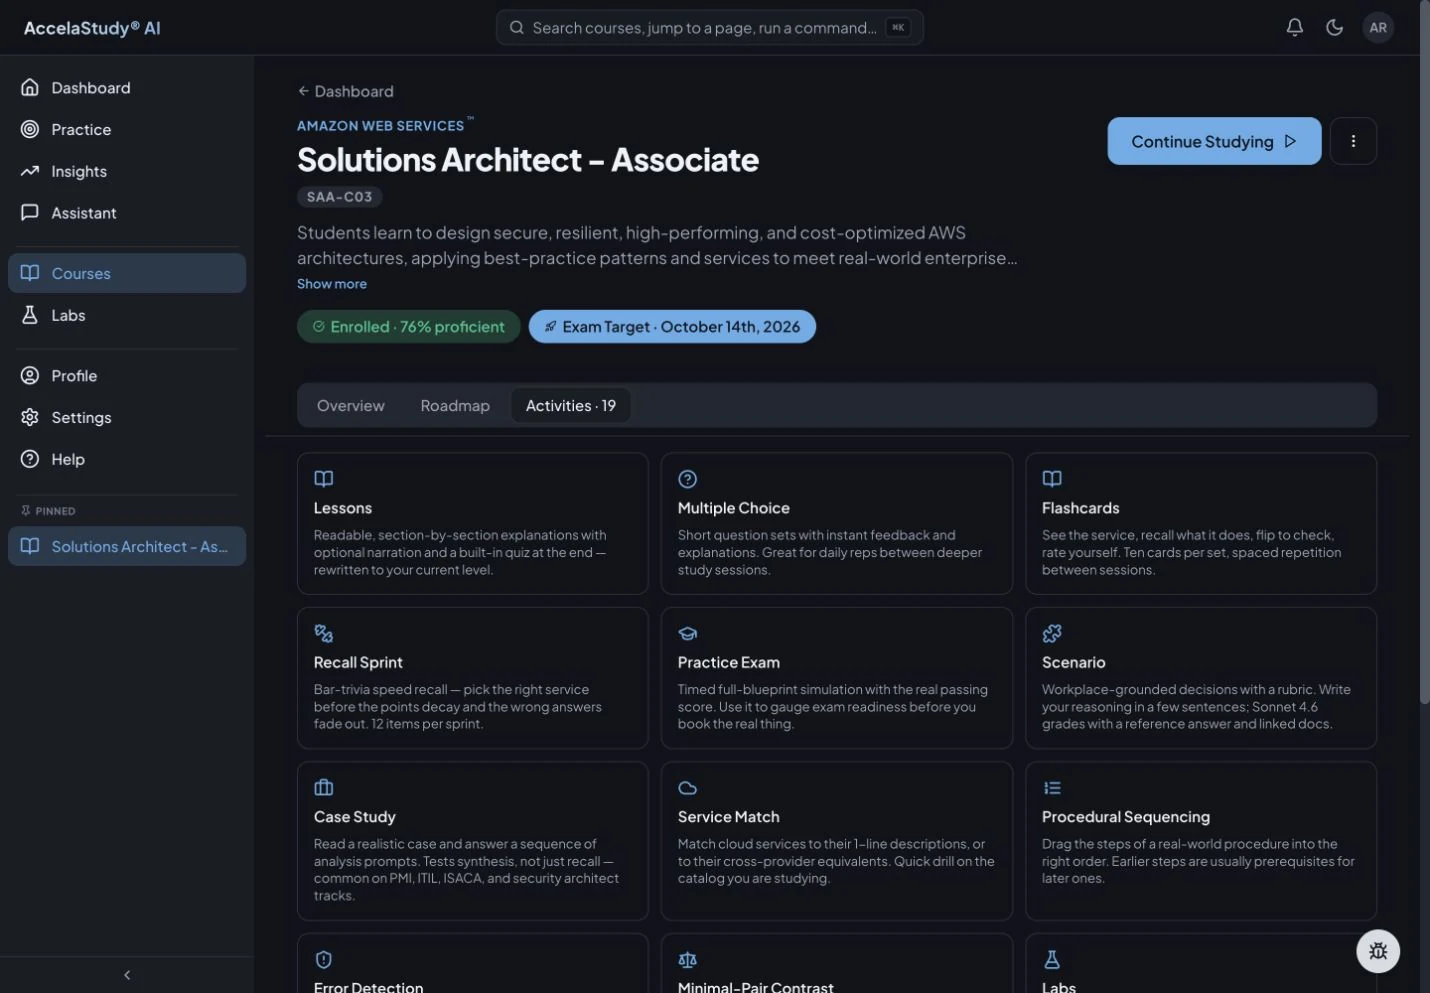Open the Procedural Sequencing activity card

click(1201, 841)
